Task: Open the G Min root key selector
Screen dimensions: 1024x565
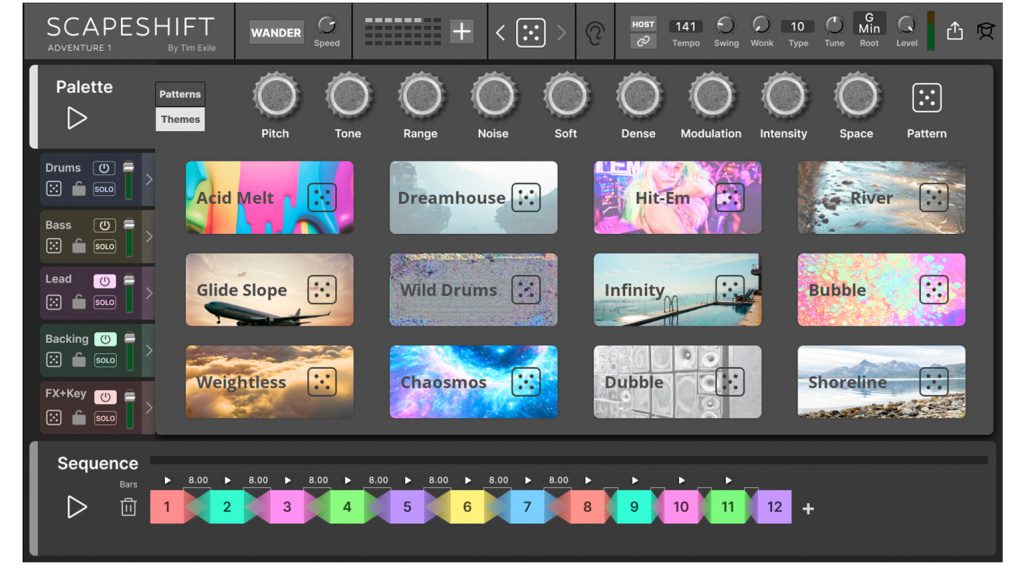Action: [869, 24]
